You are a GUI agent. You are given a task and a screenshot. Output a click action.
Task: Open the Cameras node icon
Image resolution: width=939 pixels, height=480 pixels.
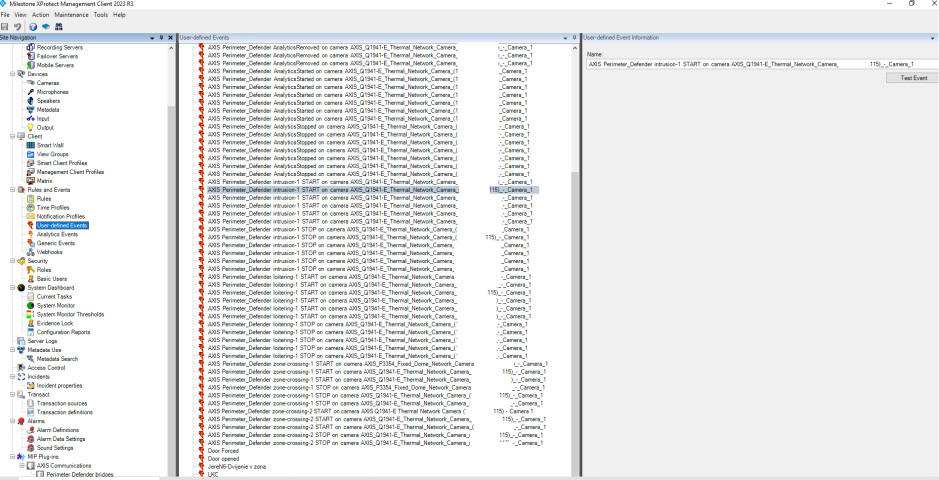click(x=29, y=82)
